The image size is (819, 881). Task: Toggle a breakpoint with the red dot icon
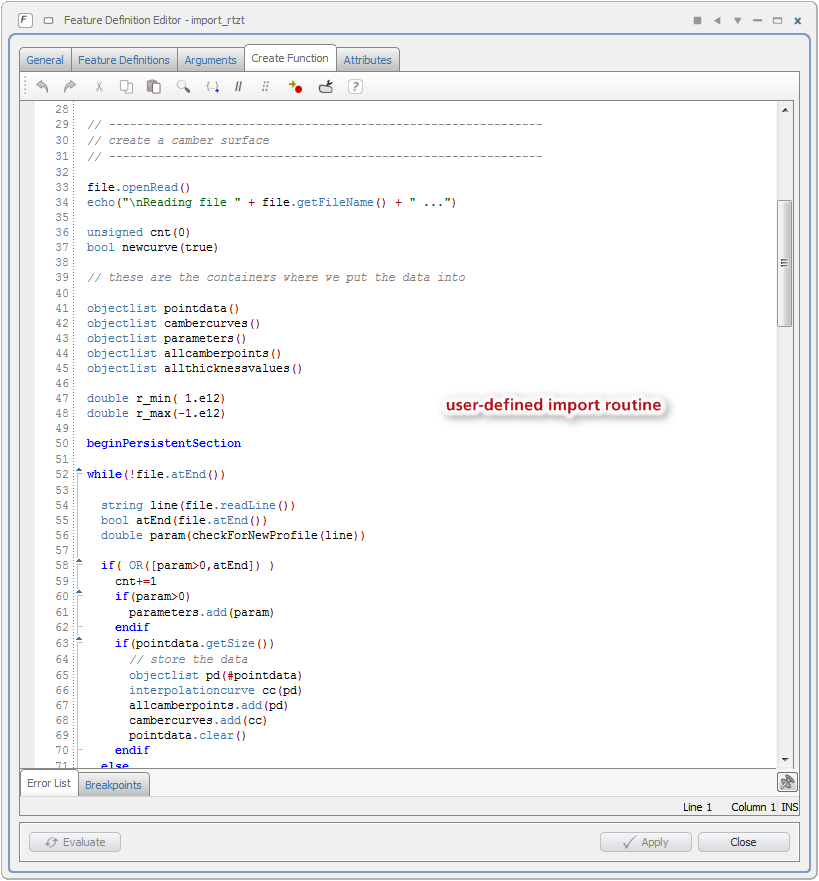click(295, 86)
